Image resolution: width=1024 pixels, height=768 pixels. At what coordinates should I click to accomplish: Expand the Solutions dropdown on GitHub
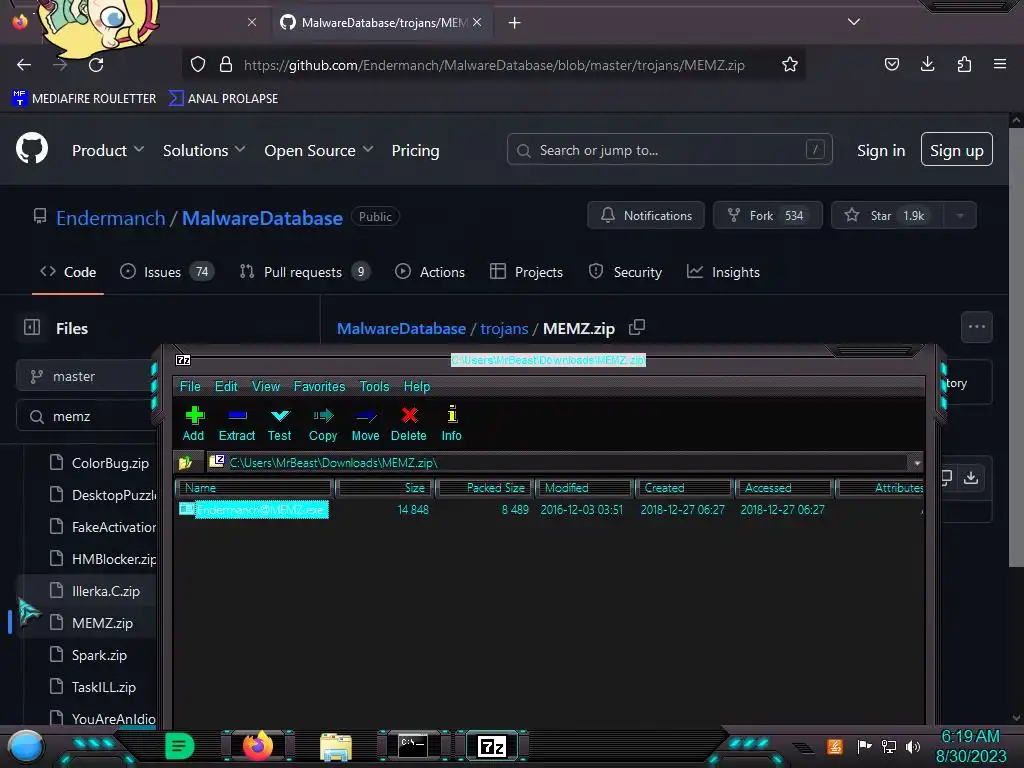[204, 150]
